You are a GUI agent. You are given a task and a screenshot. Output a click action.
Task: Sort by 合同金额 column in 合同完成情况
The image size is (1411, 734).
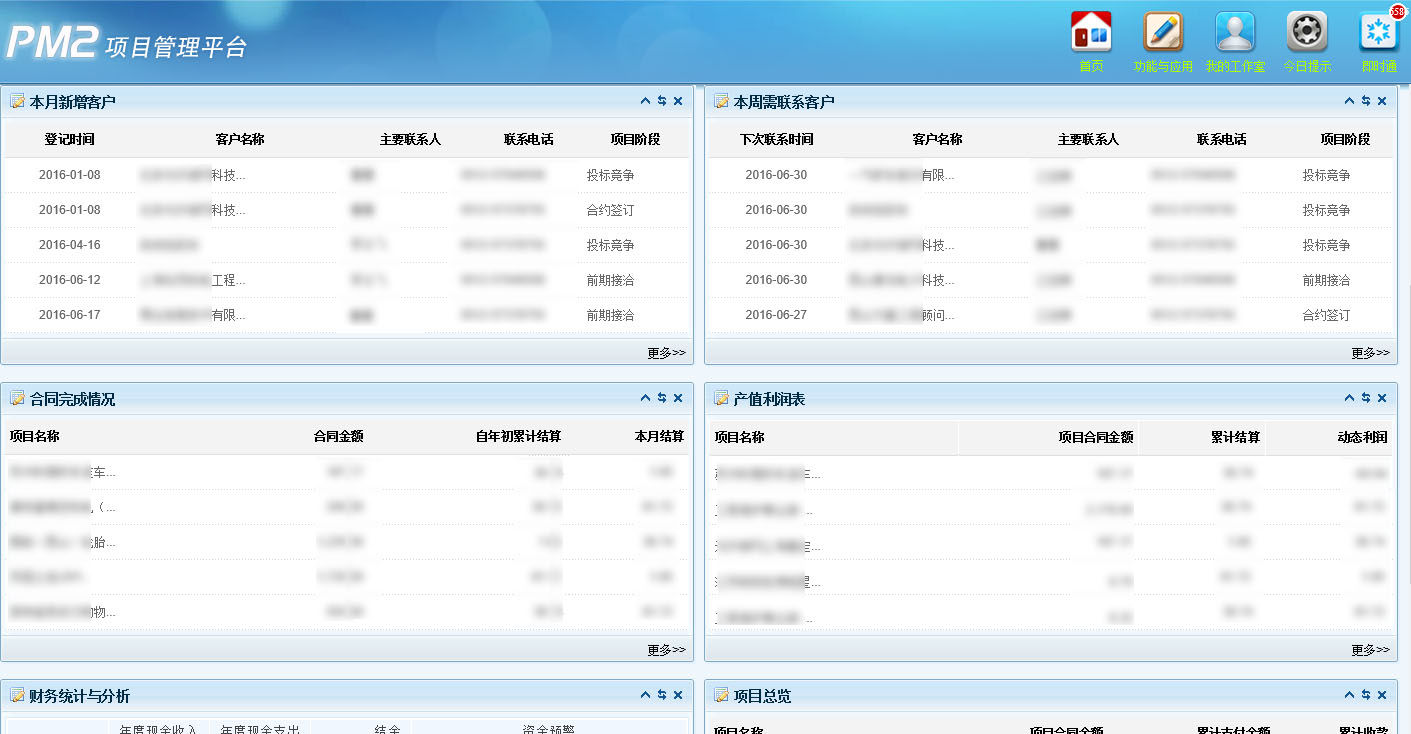pos(338,436)
